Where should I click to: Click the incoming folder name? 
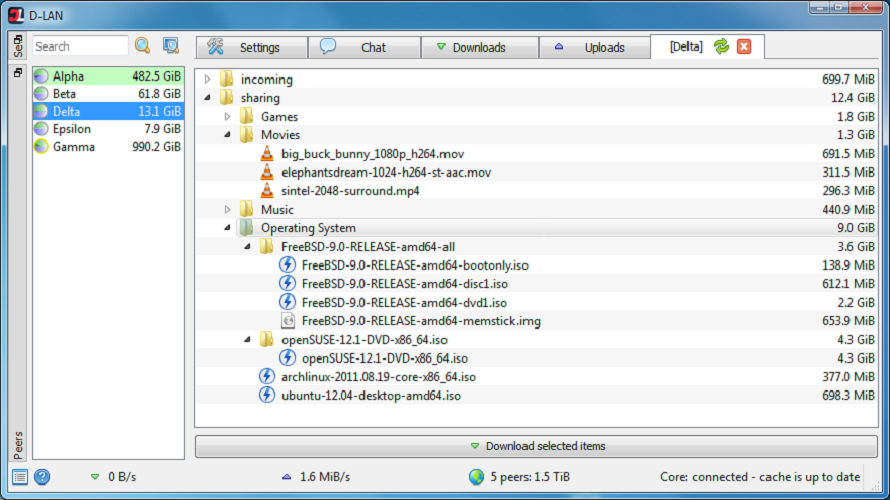click(267, 79)
